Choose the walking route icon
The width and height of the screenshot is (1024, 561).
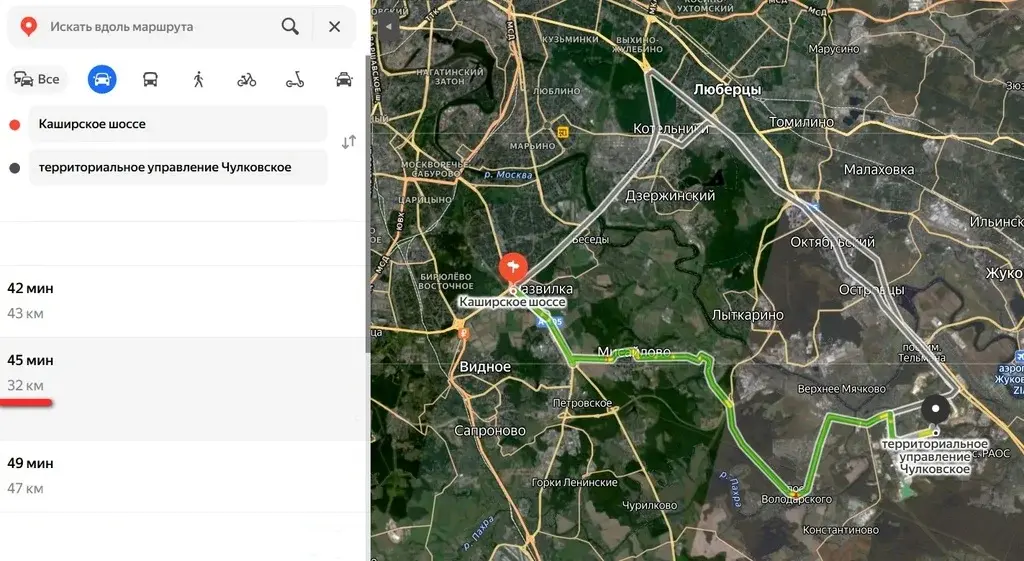coord(198,80)
